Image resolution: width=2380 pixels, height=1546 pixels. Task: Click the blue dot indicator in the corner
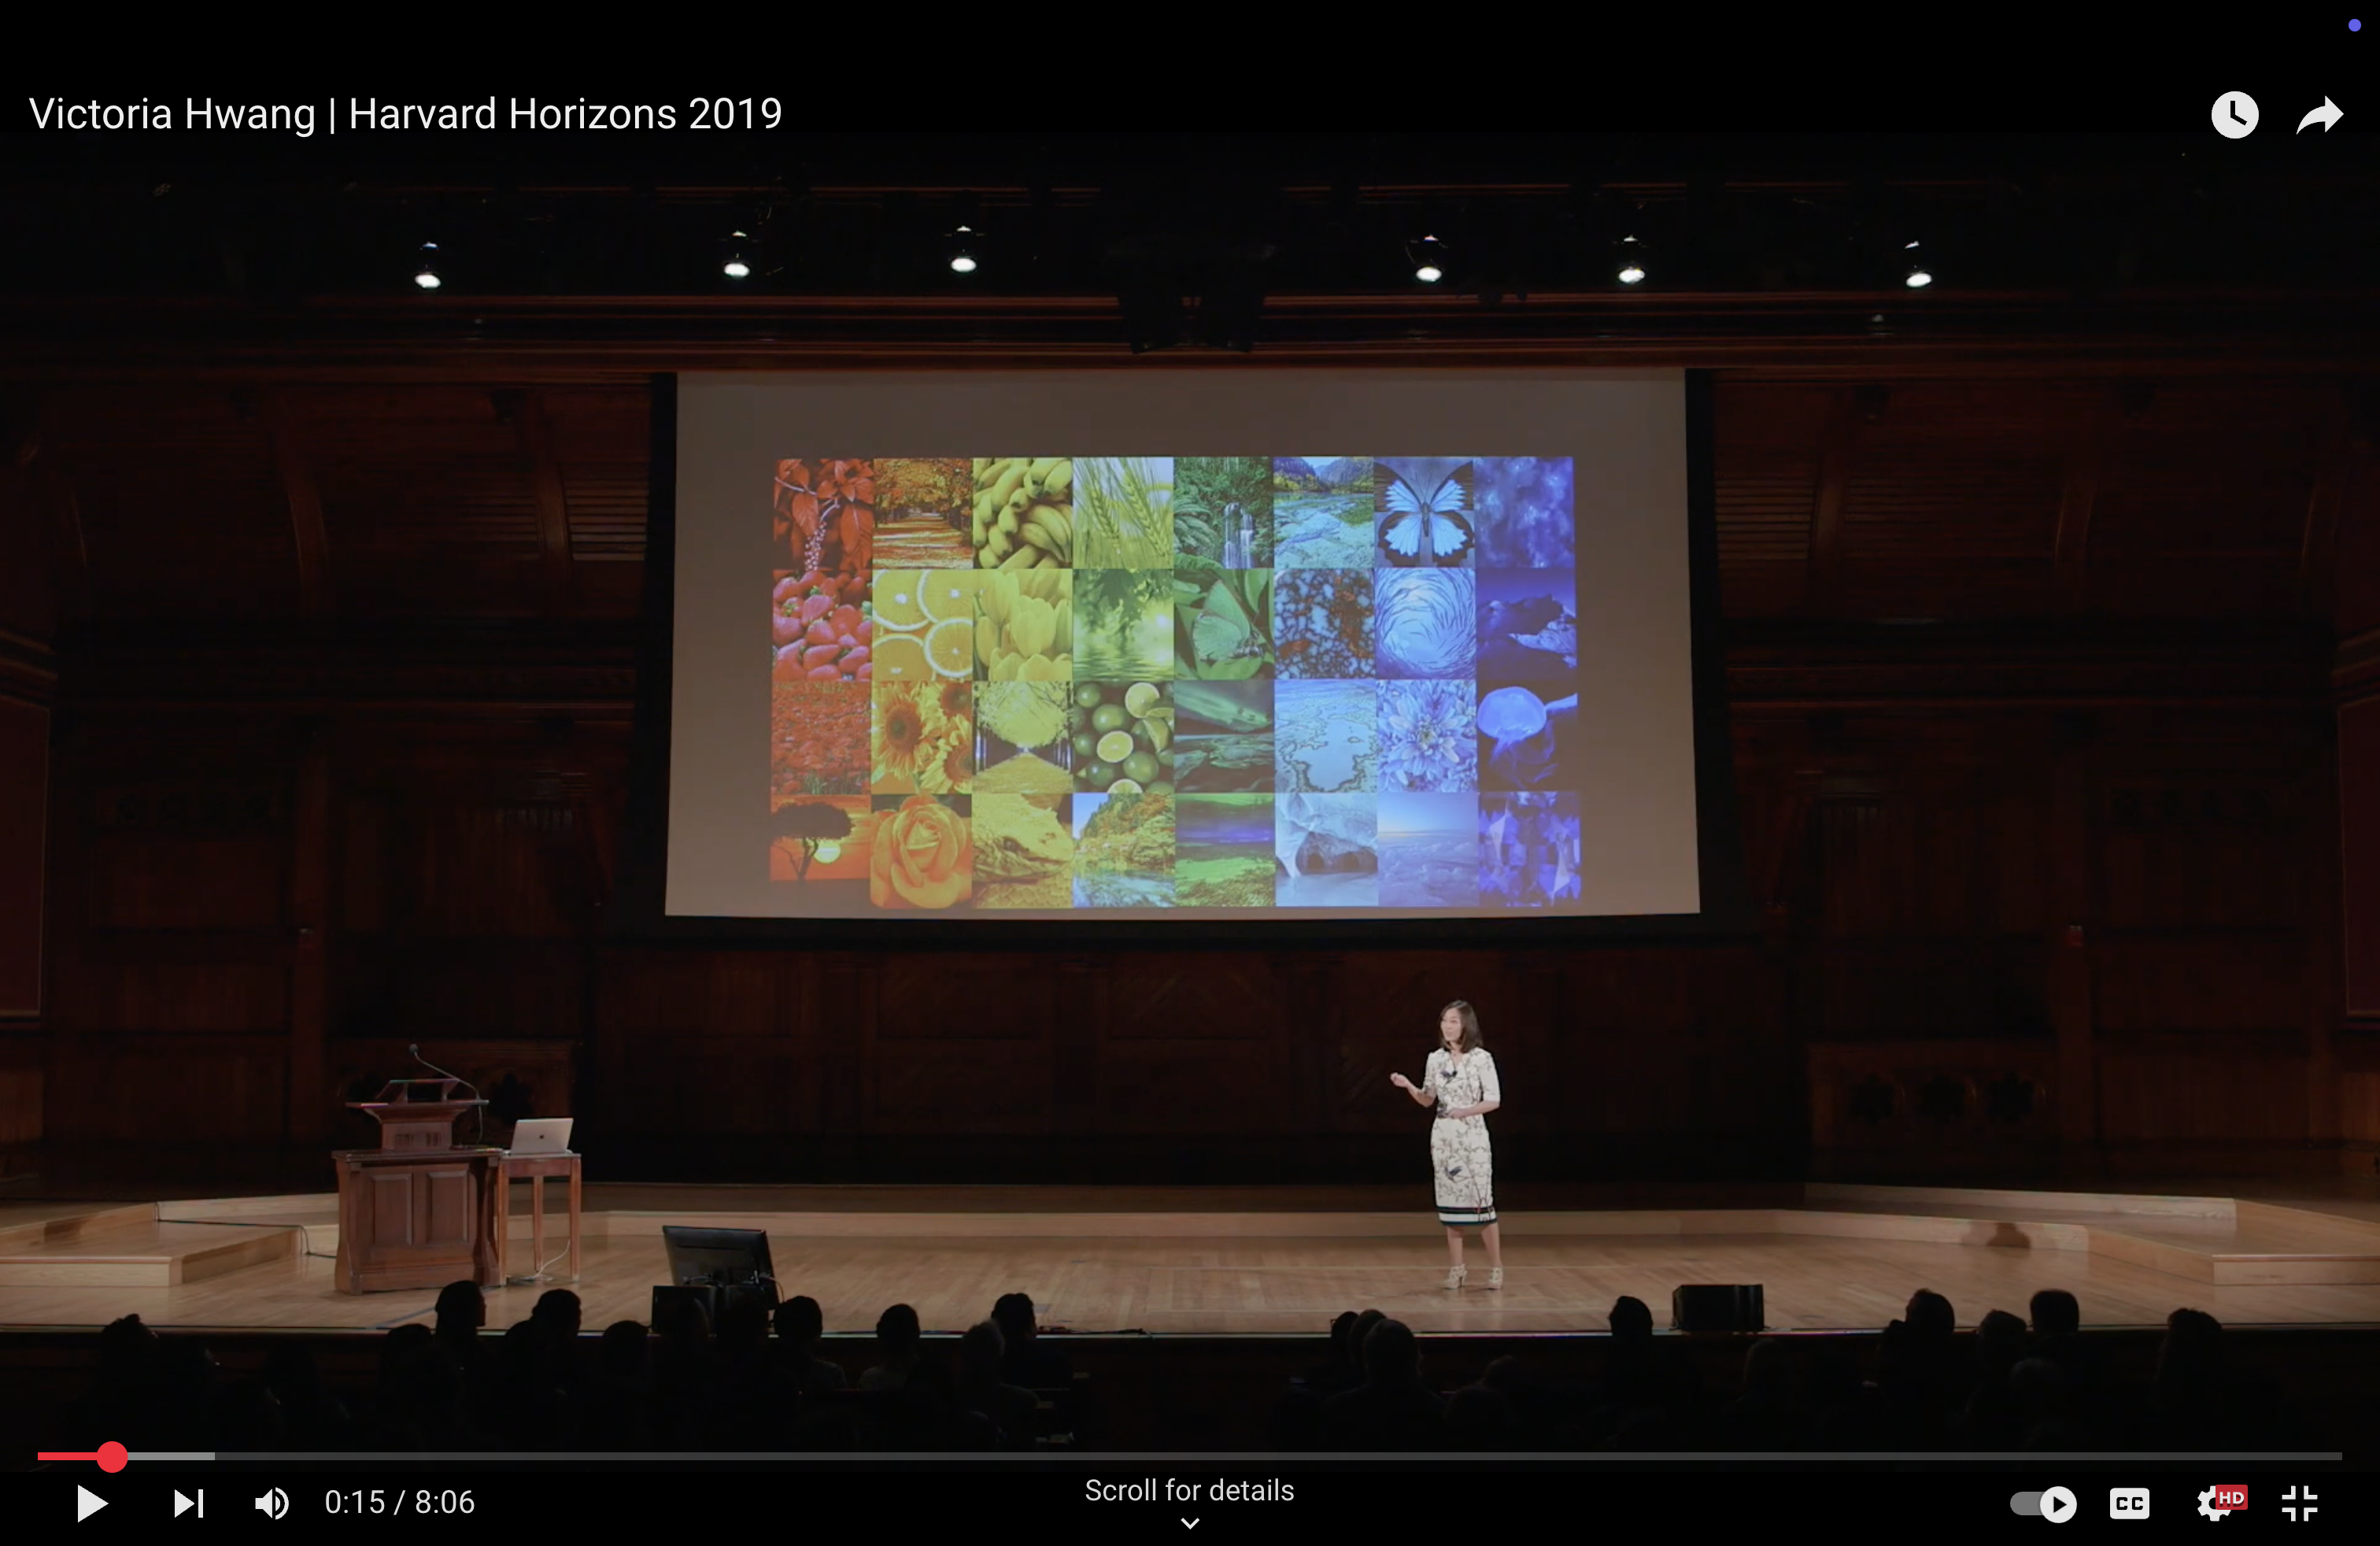[2354, 26]
